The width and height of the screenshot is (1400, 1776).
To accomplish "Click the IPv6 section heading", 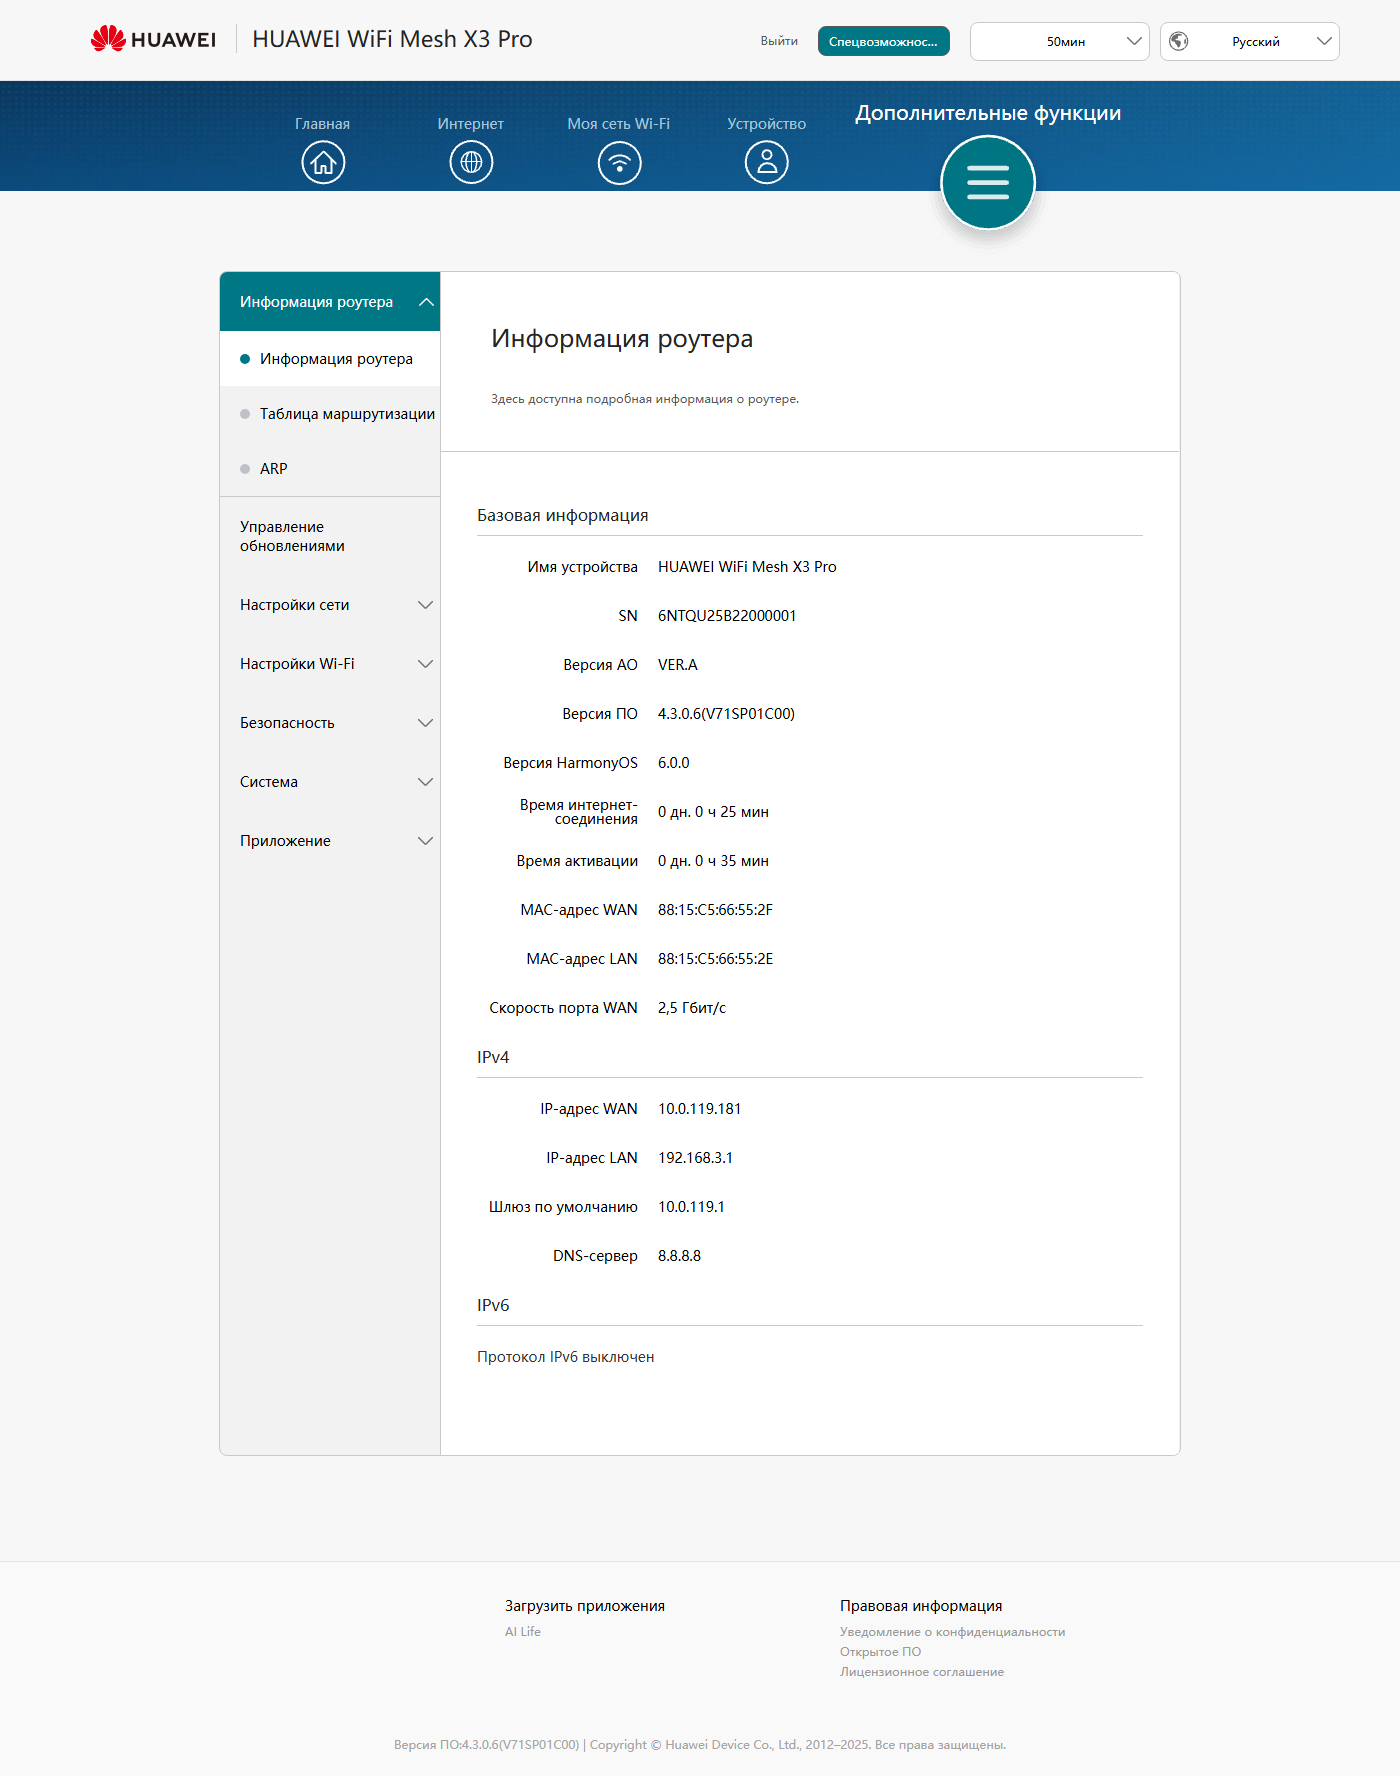I will 493,1305.
